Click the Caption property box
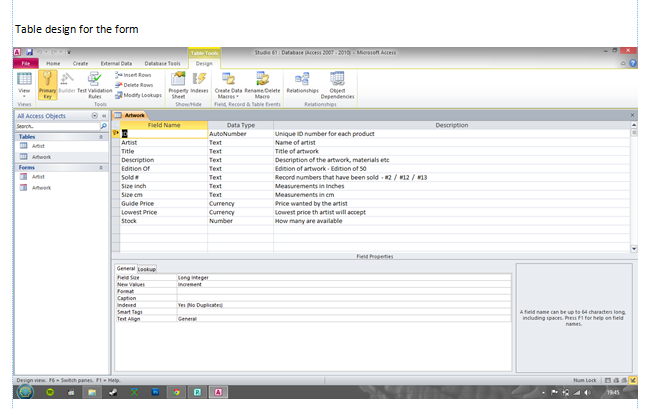This screenshot has width=646, height=409. (344, 298)
